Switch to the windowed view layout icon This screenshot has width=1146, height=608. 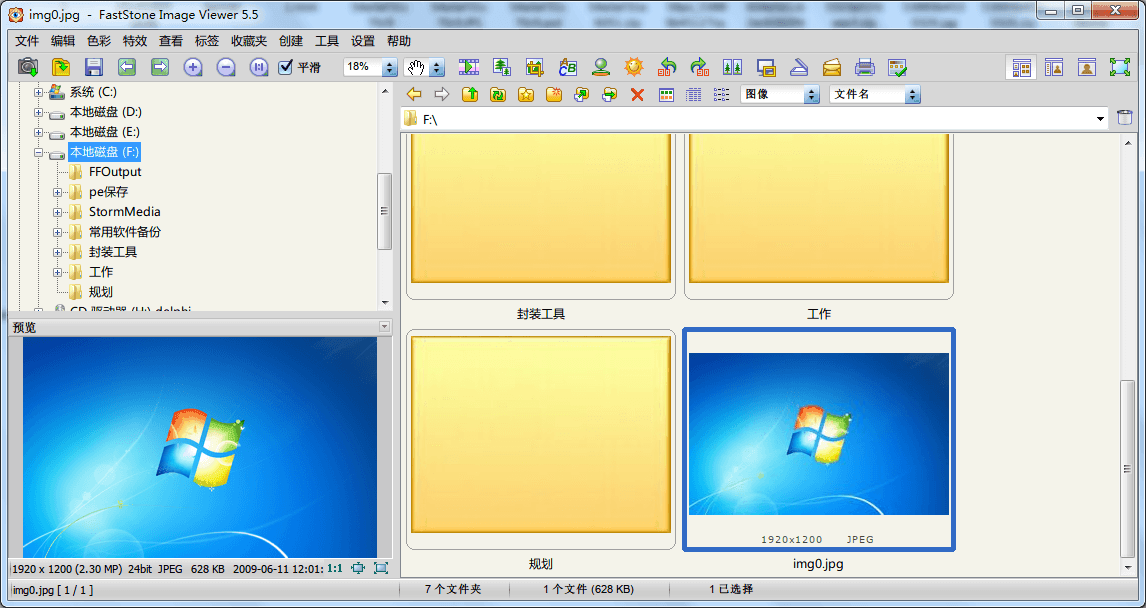click(1054, 67)
